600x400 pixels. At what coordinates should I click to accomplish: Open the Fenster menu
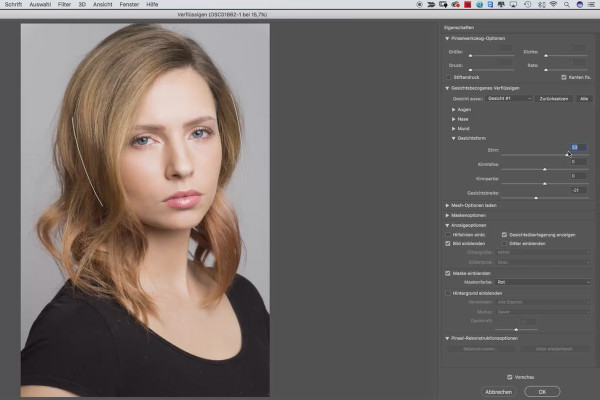click(129, 5)
